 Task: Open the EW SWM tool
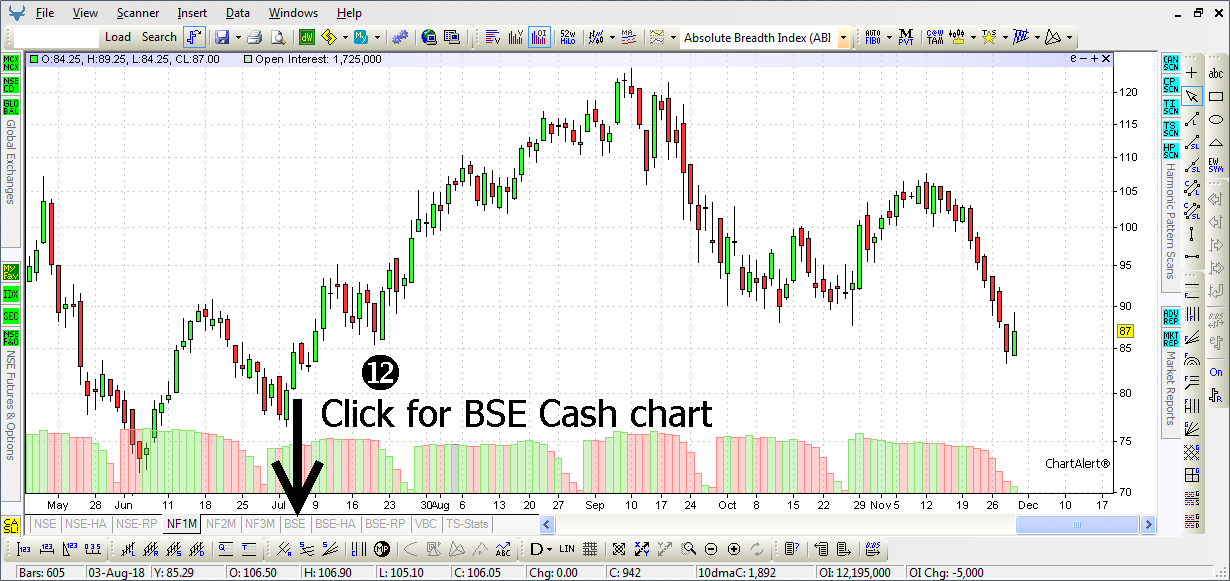(1216, 166)
